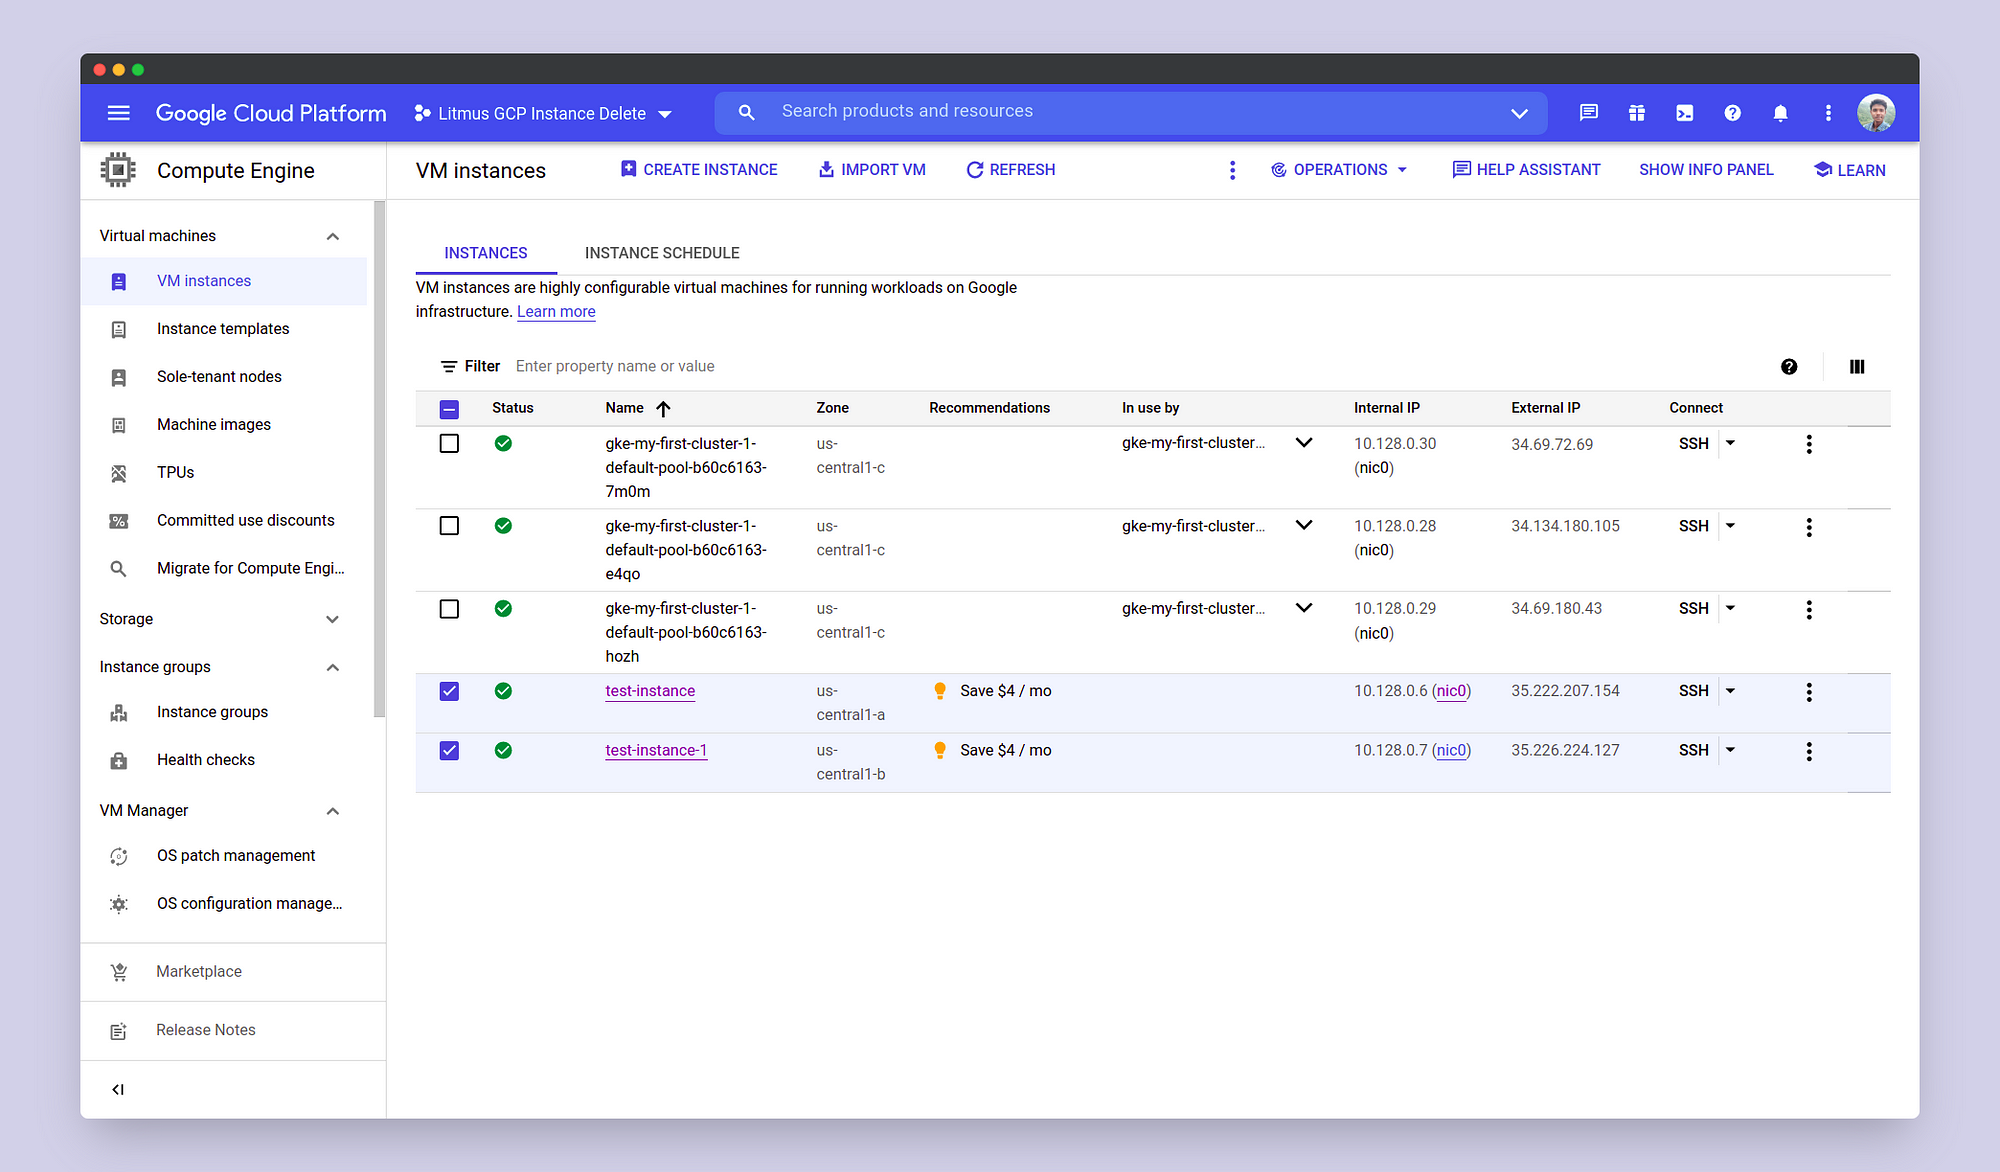2000x1172 pixels.
Task: Open the top bar settings three-dot menu
Action: 1828,113
